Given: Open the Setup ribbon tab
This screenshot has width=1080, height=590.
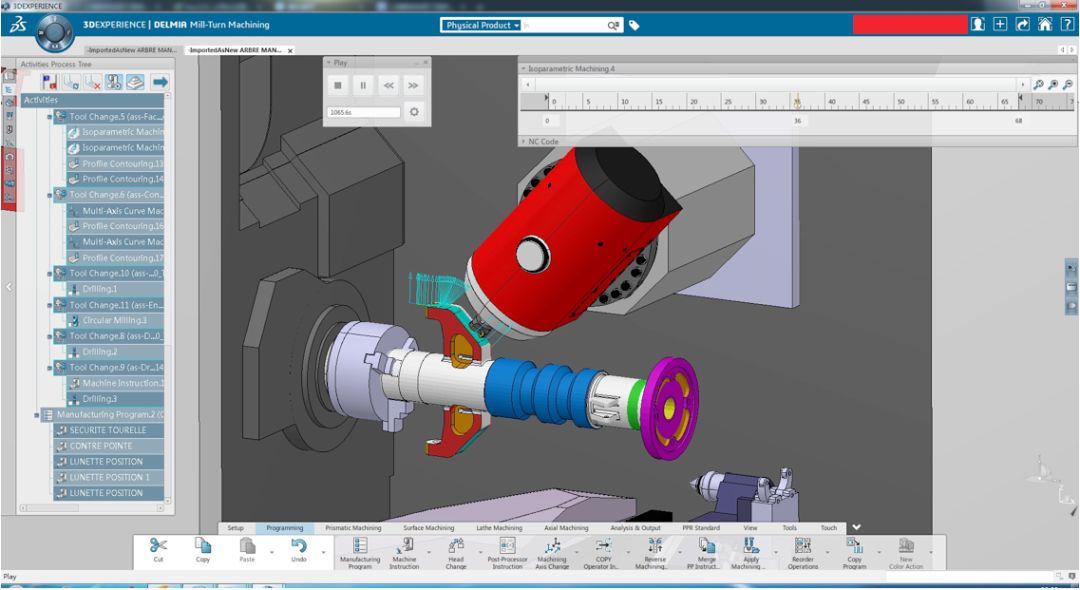Looking at the screenshot, I should pyautogui.click(x=236, y=528).
